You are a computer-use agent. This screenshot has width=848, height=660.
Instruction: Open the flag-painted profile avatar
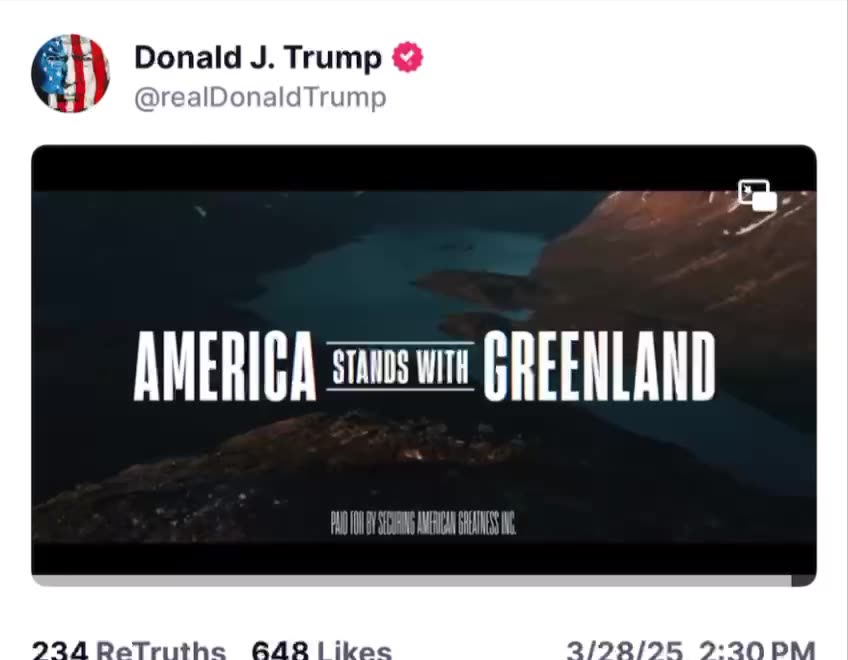pyautogui.click(x=70, y=73)
